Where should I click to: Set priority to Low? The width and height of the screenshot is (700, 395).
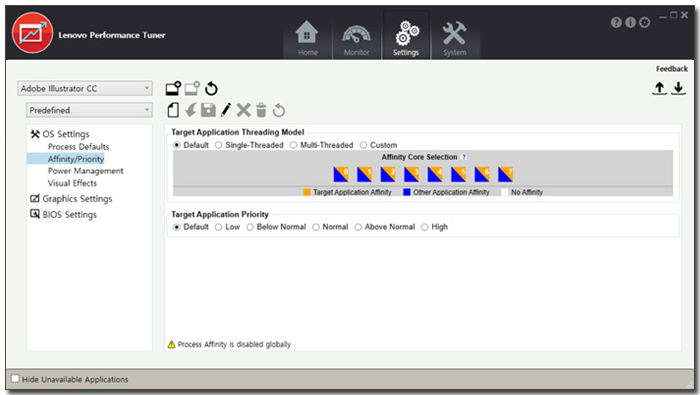click(218, 227)
